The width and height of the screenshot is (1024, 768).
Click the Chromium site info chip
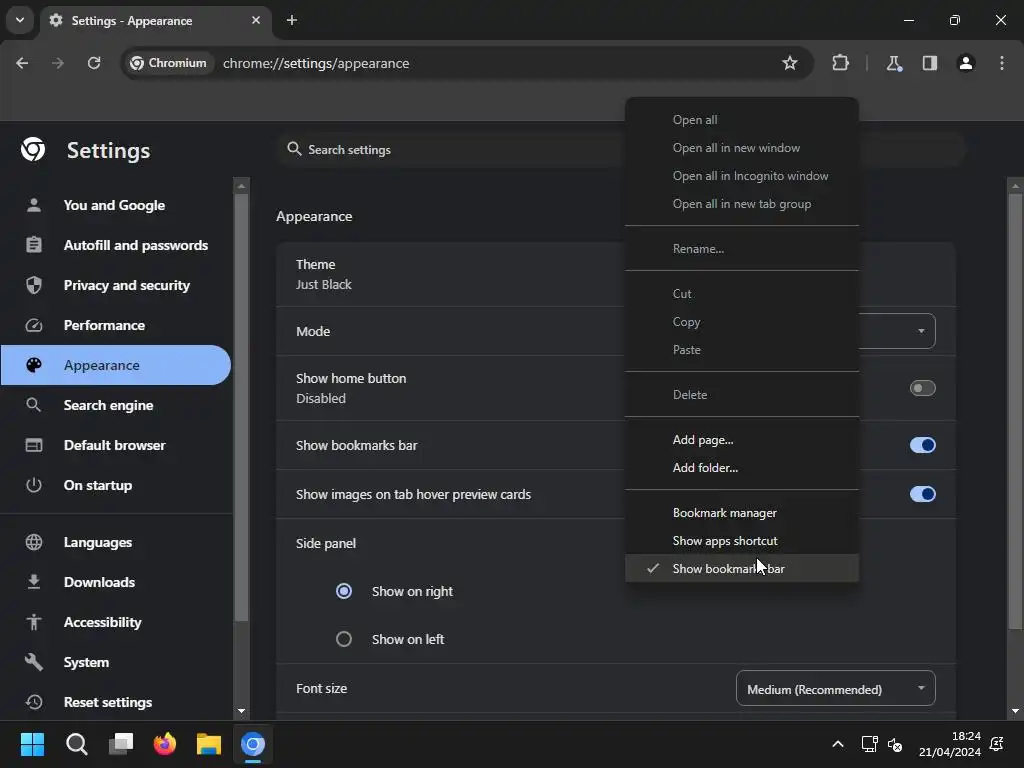(x=168, y=63)
